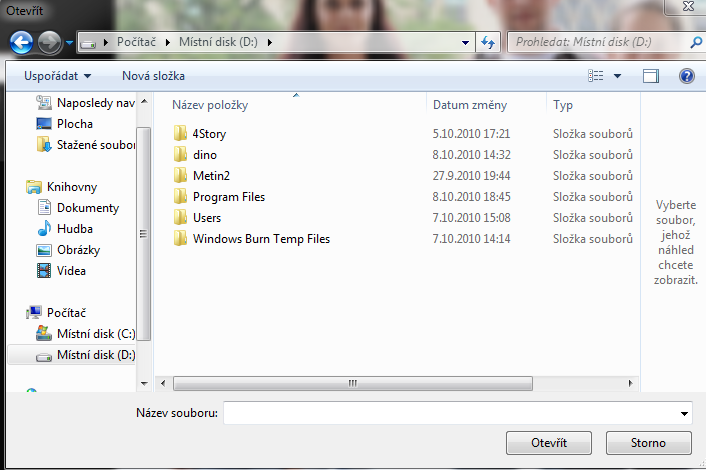Expand the arrow after Místní disk (D:) breadcrumb

(270, 42)
